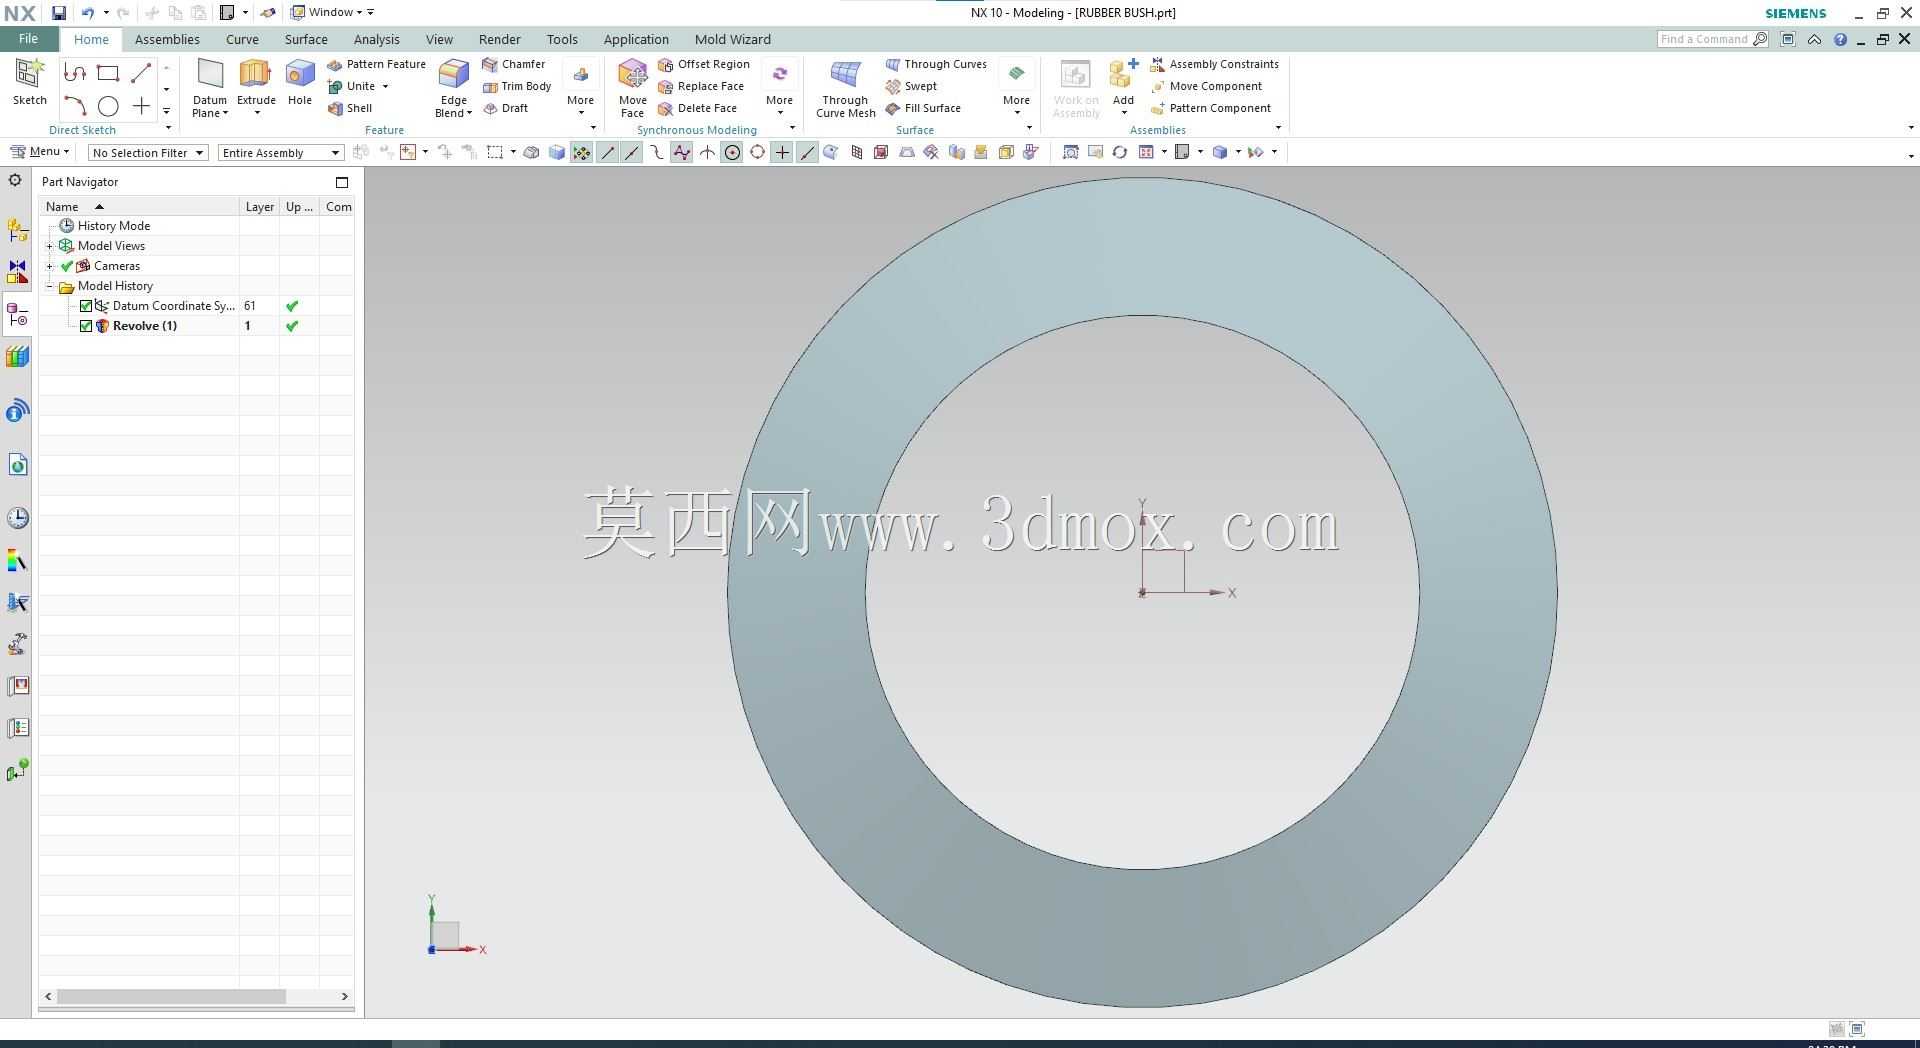Screen dimensions: 1920x1048
Task: Expand the Unite dropdown arrow
Action: coord(385,86)
